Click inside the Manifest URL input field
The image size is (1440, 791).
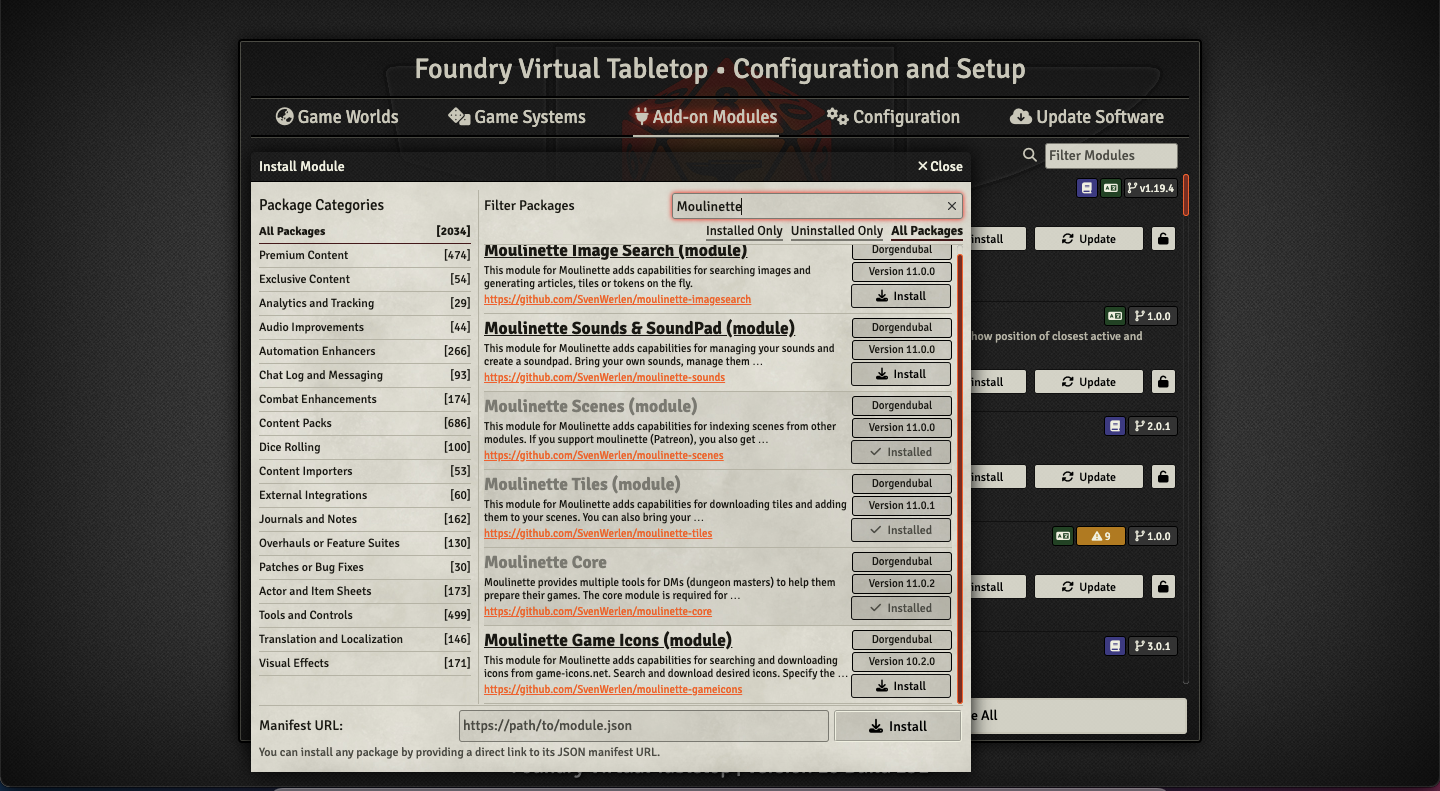click(x=643, y=725)
